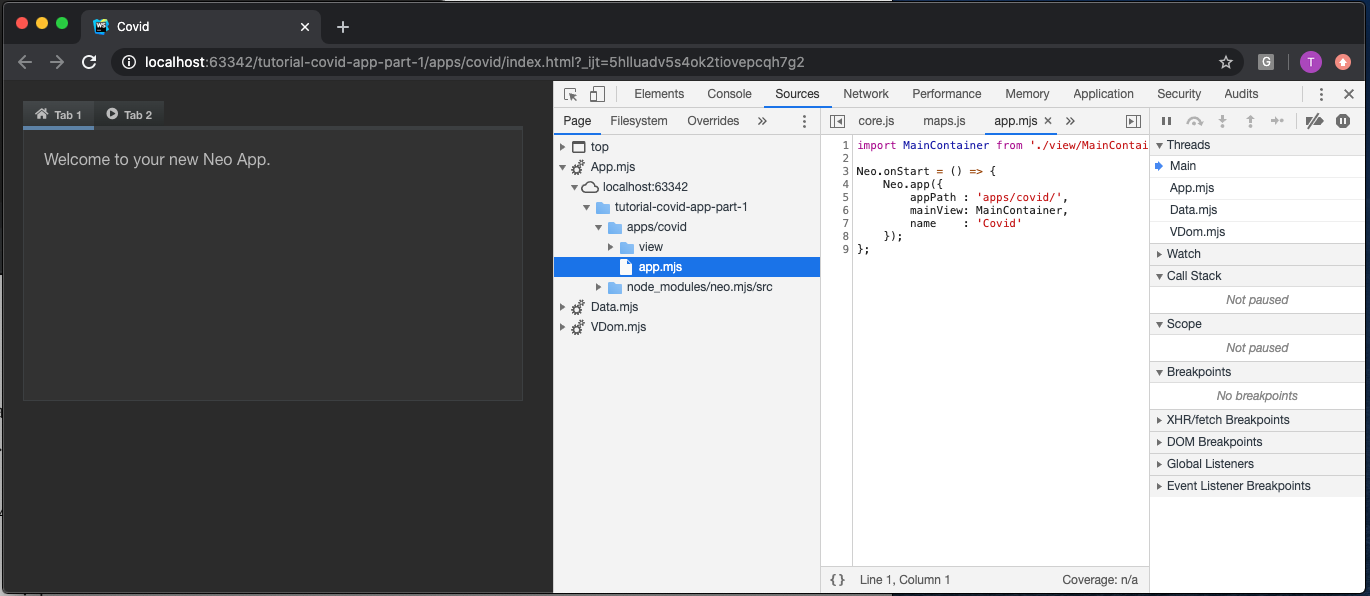Close the app.mjs editor tab
This screenshot has height=596, width=1370.
coord(1048,120)
